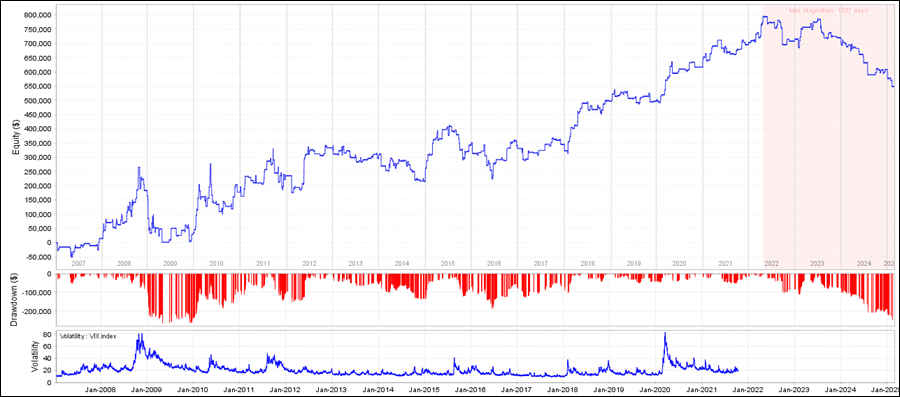
Task: Click the 250,000 equity axis value
Action: pyautogui.click(x=37, y=172)
